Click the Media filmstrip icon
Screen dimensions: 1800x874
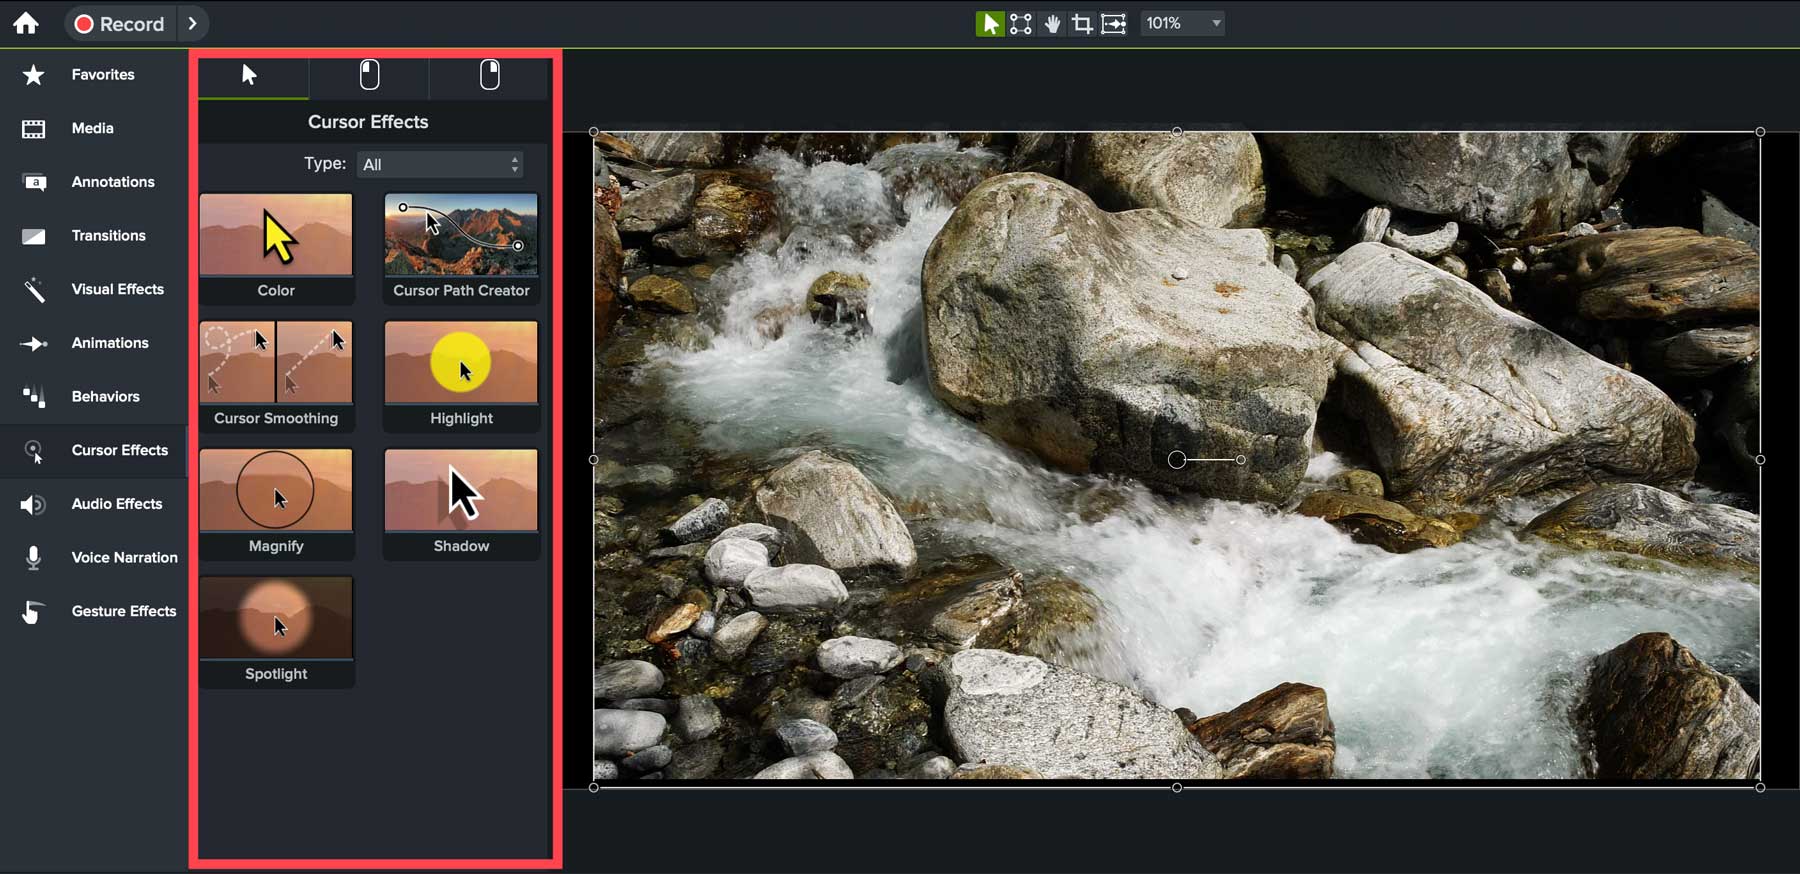[34, 128]
